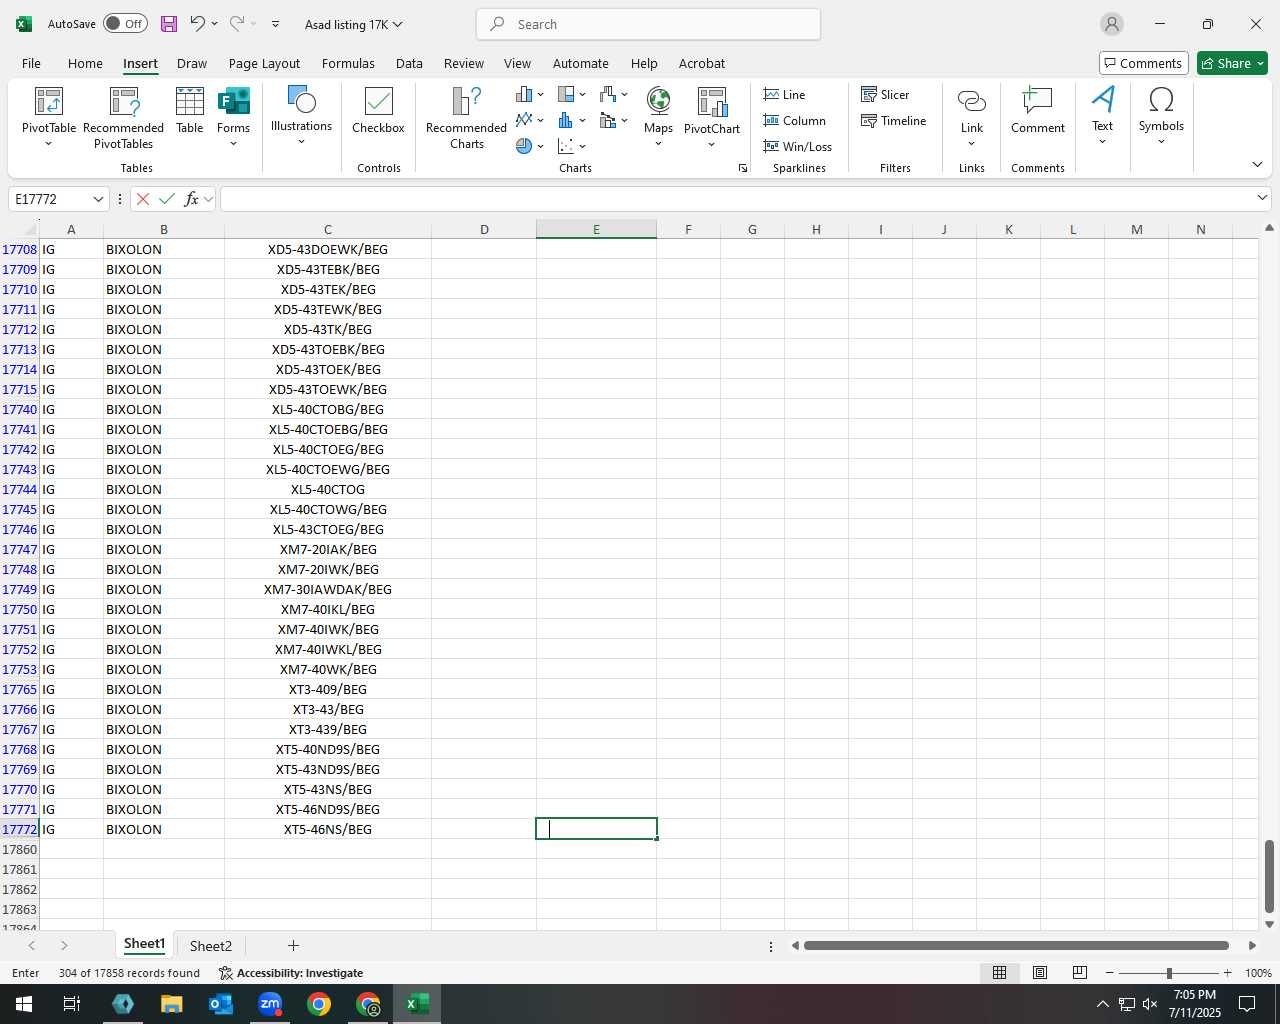Insert a scatter or bubble chart
The height and width of the screenshot is (1024, 1280).
pyautogui.click(x=571, y=146)
